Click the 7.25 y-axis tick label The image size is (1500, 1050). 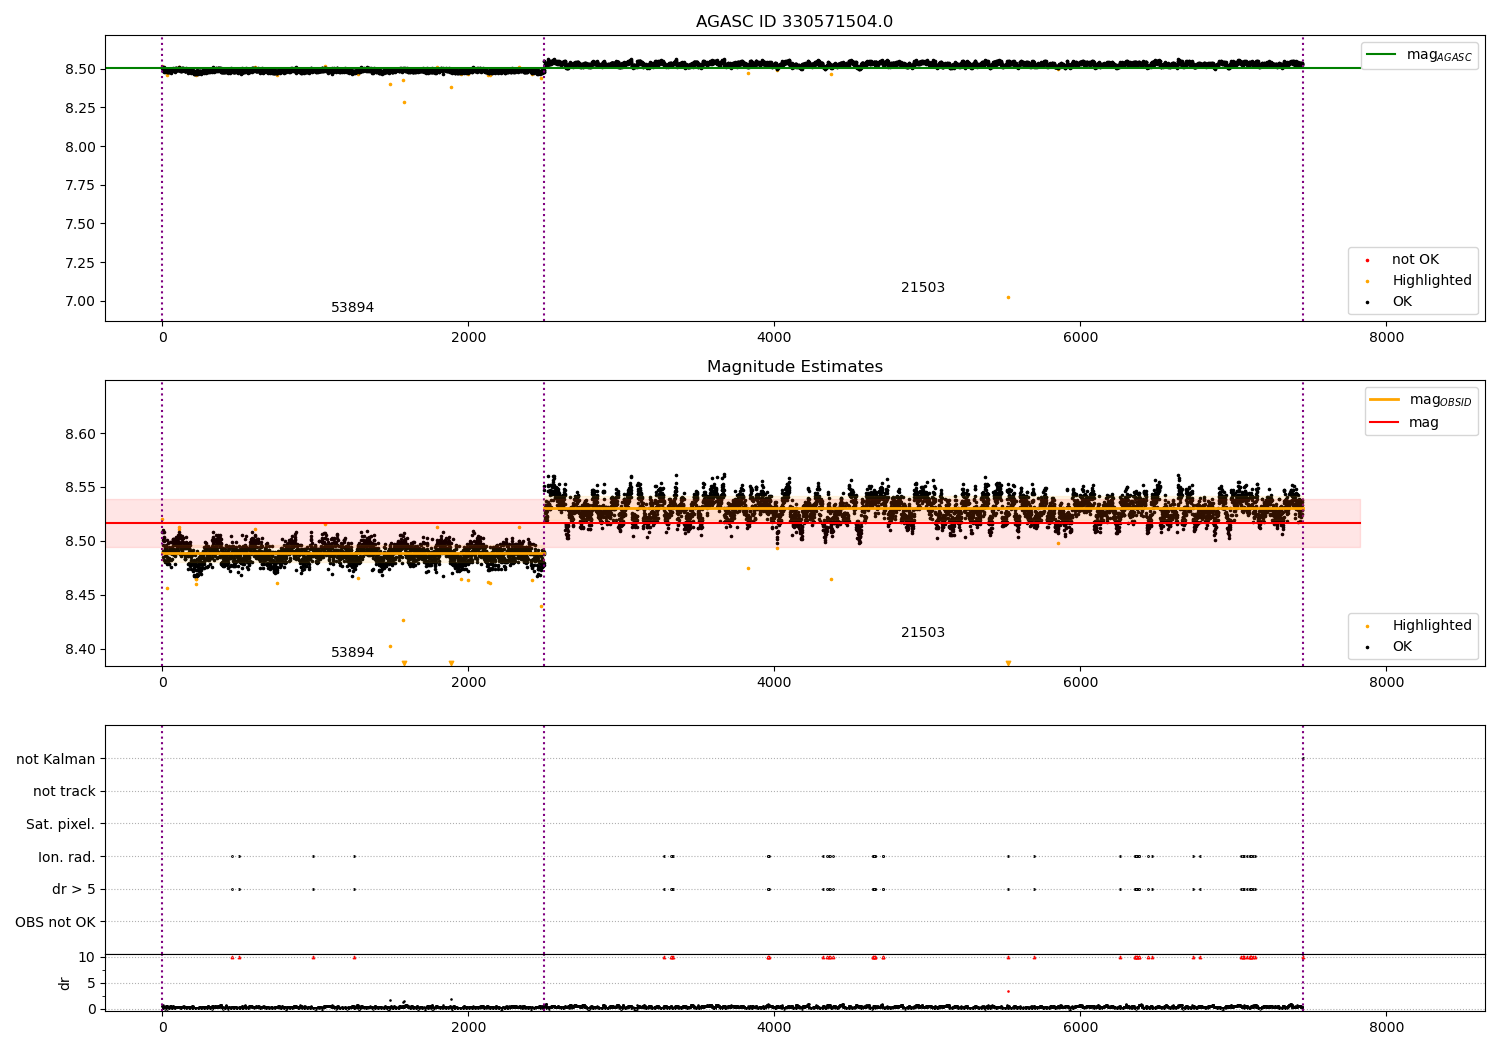pyautogui.click(x=78, y=263)
